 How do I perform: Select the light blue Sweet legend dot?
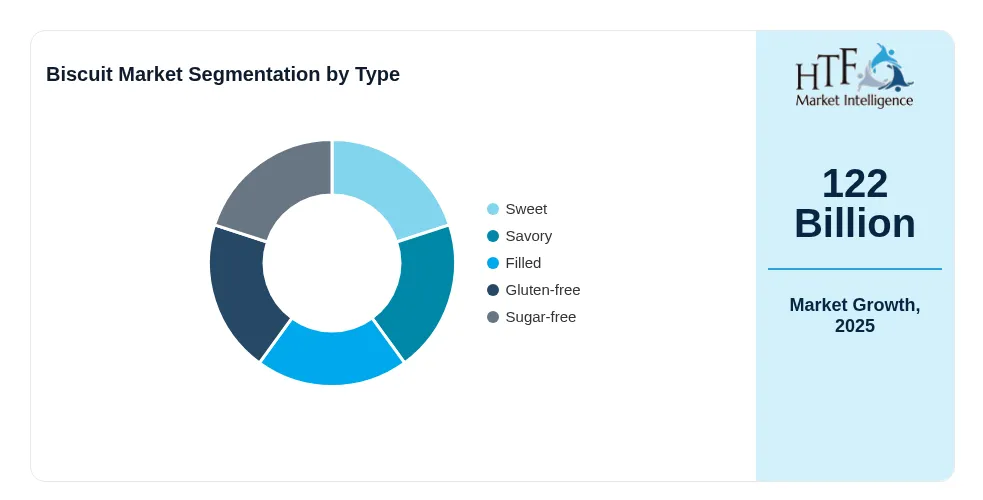tap(493, 209)
